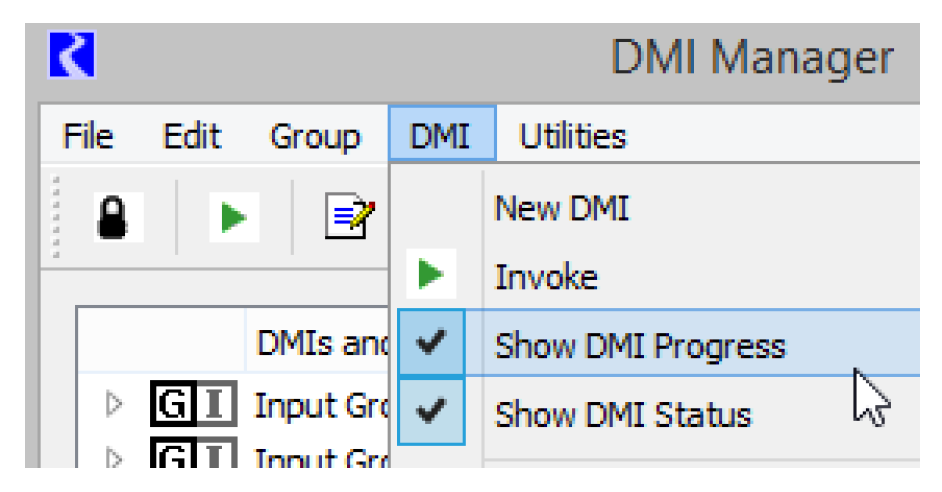The height and width of the screenshot is (492, 942).
Task: Choose New DMI from the menu
Action: (561, 209)
